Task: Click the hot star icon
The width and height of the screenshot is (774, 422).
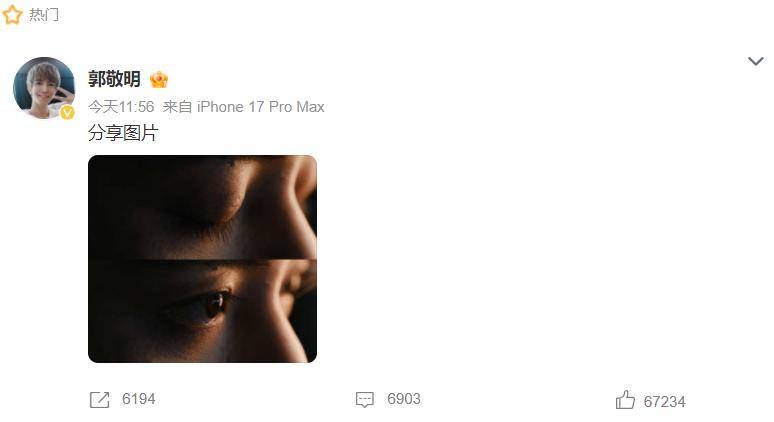Action: [12, 14]
